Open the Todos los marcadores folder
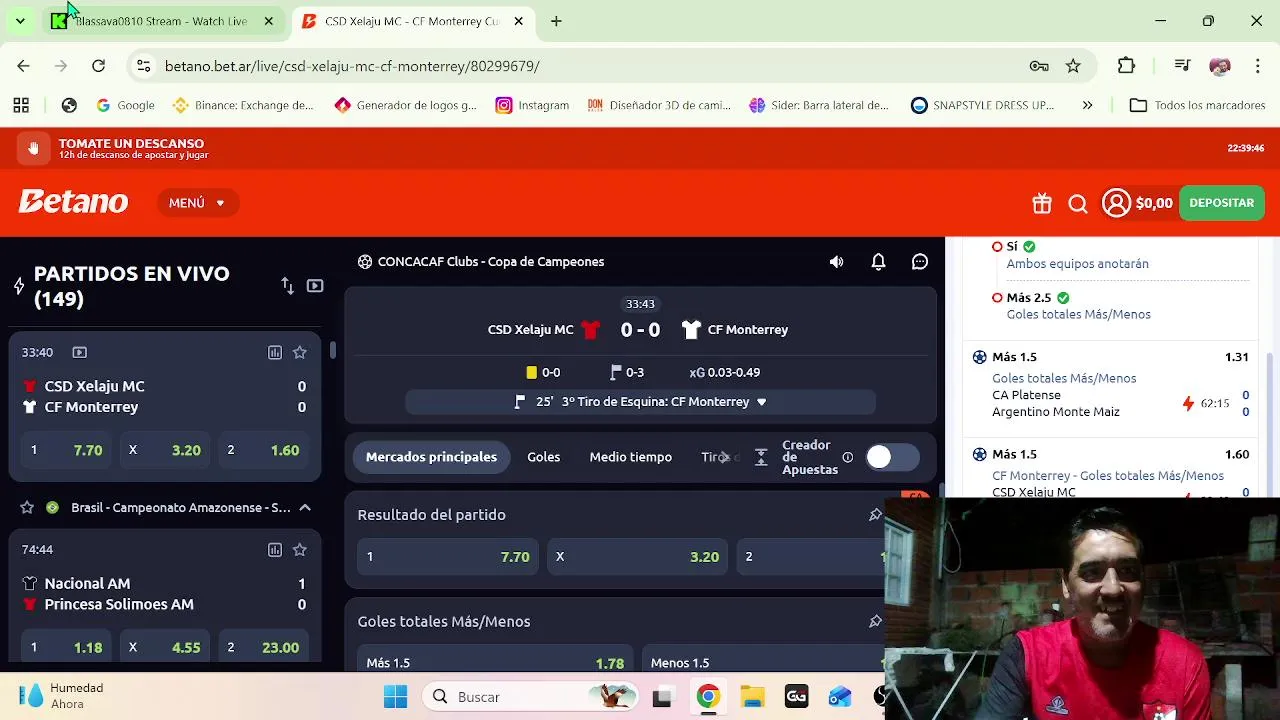The height and width of the screenshot is (720, 1280). click(1197, 105)
